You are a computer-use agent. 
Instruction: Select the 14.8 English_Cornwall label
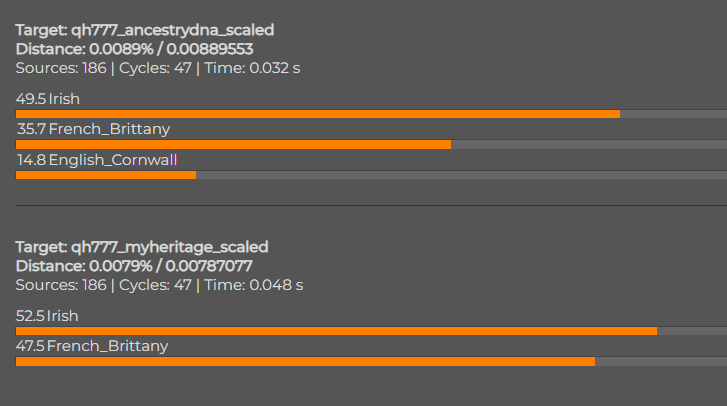click(97, 160)
